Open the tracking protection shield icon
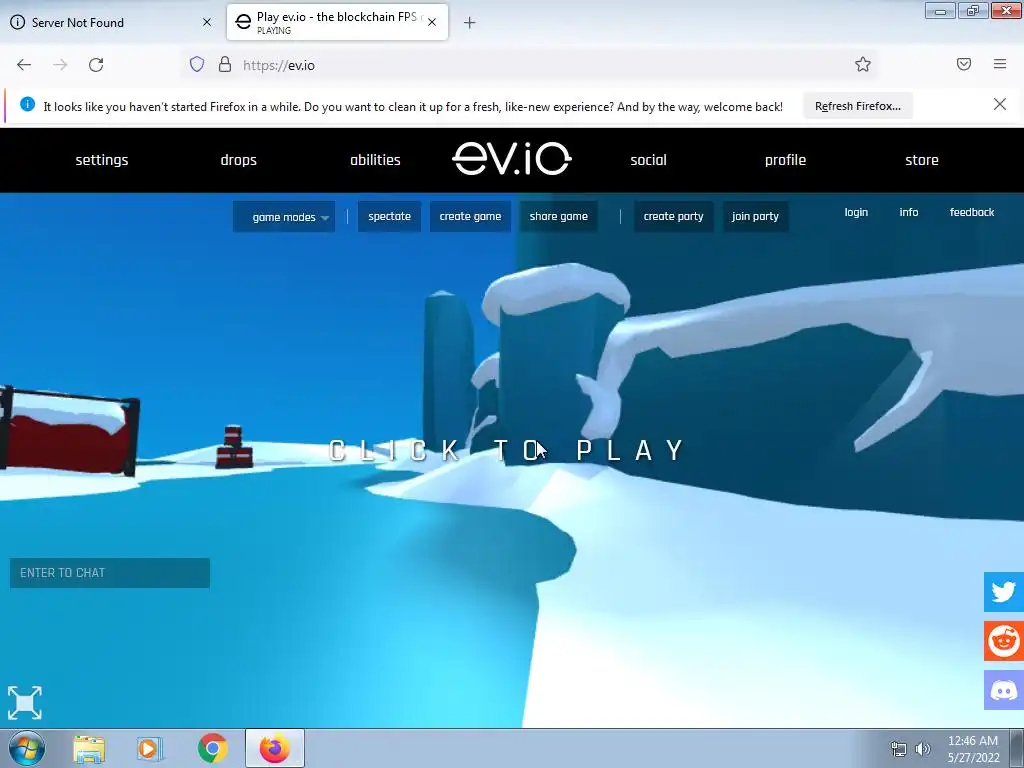The height and width of the screenshot is (768, 1024). point(197,64)
